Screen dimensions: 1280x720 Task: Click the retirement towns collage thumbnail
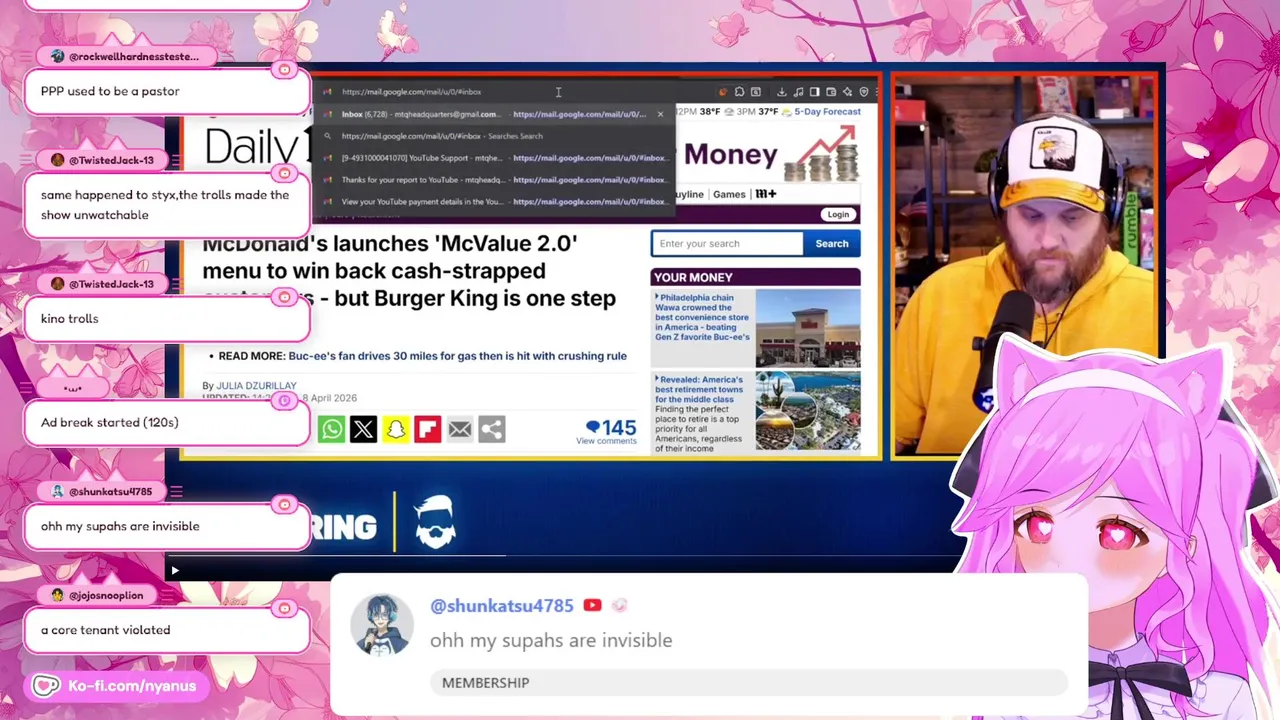coord(808,411)
